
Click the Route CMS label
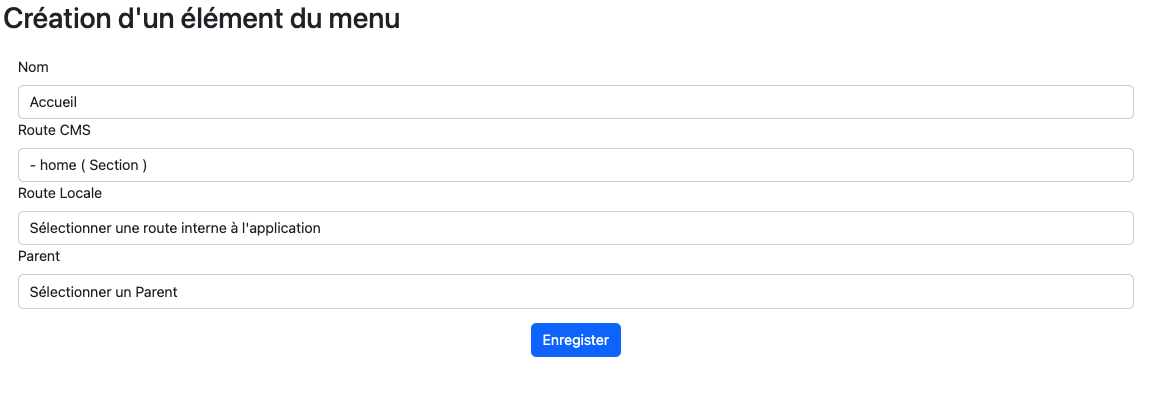pyautogui.click(x=55, y=130)
